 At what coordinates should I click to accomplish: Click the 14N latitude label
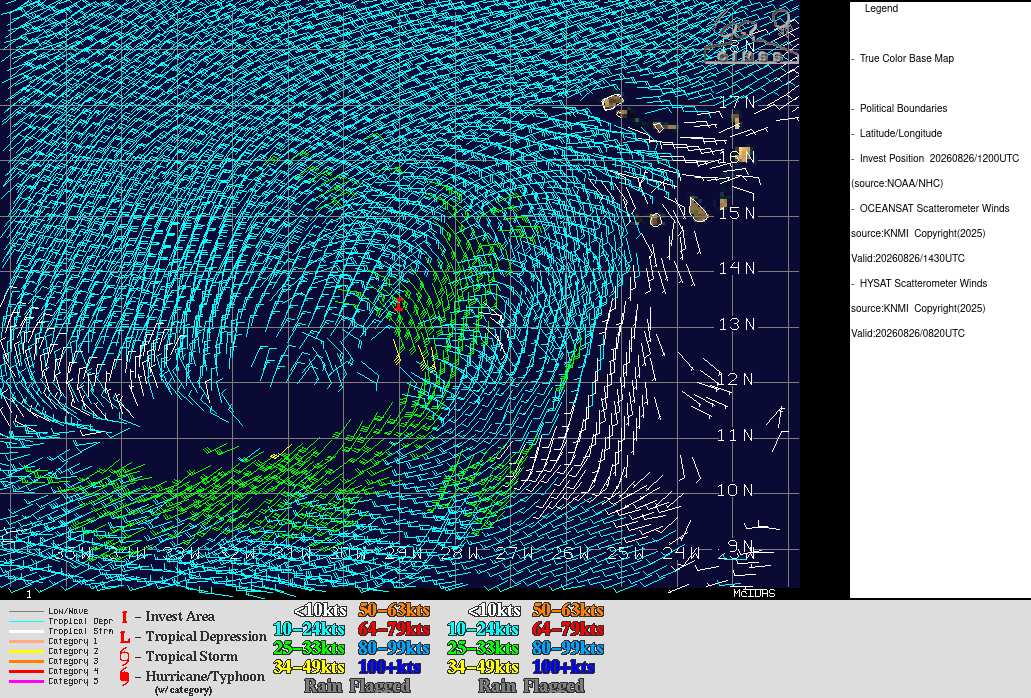pyautogui.click(x=737, y=268)
